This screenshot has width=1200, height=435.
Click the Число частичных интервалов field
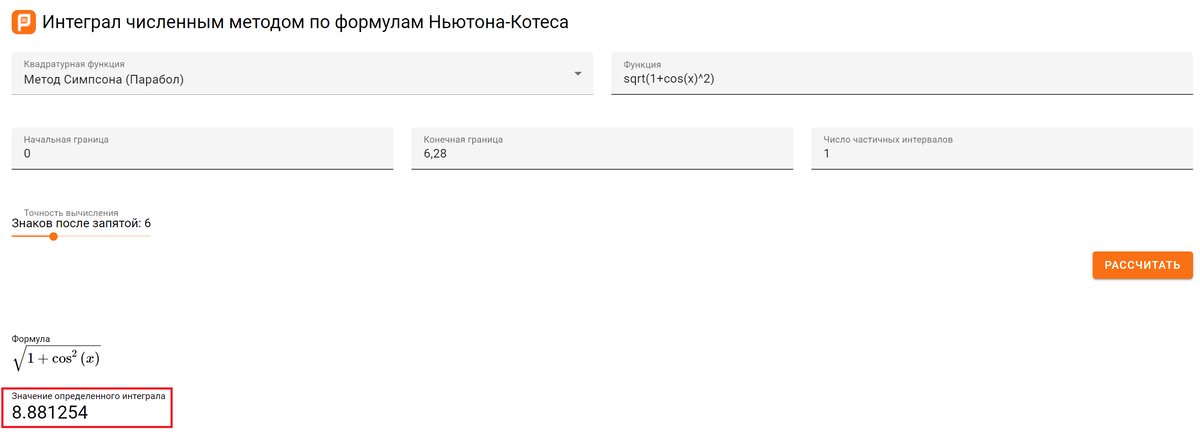tap(1001, 148)
